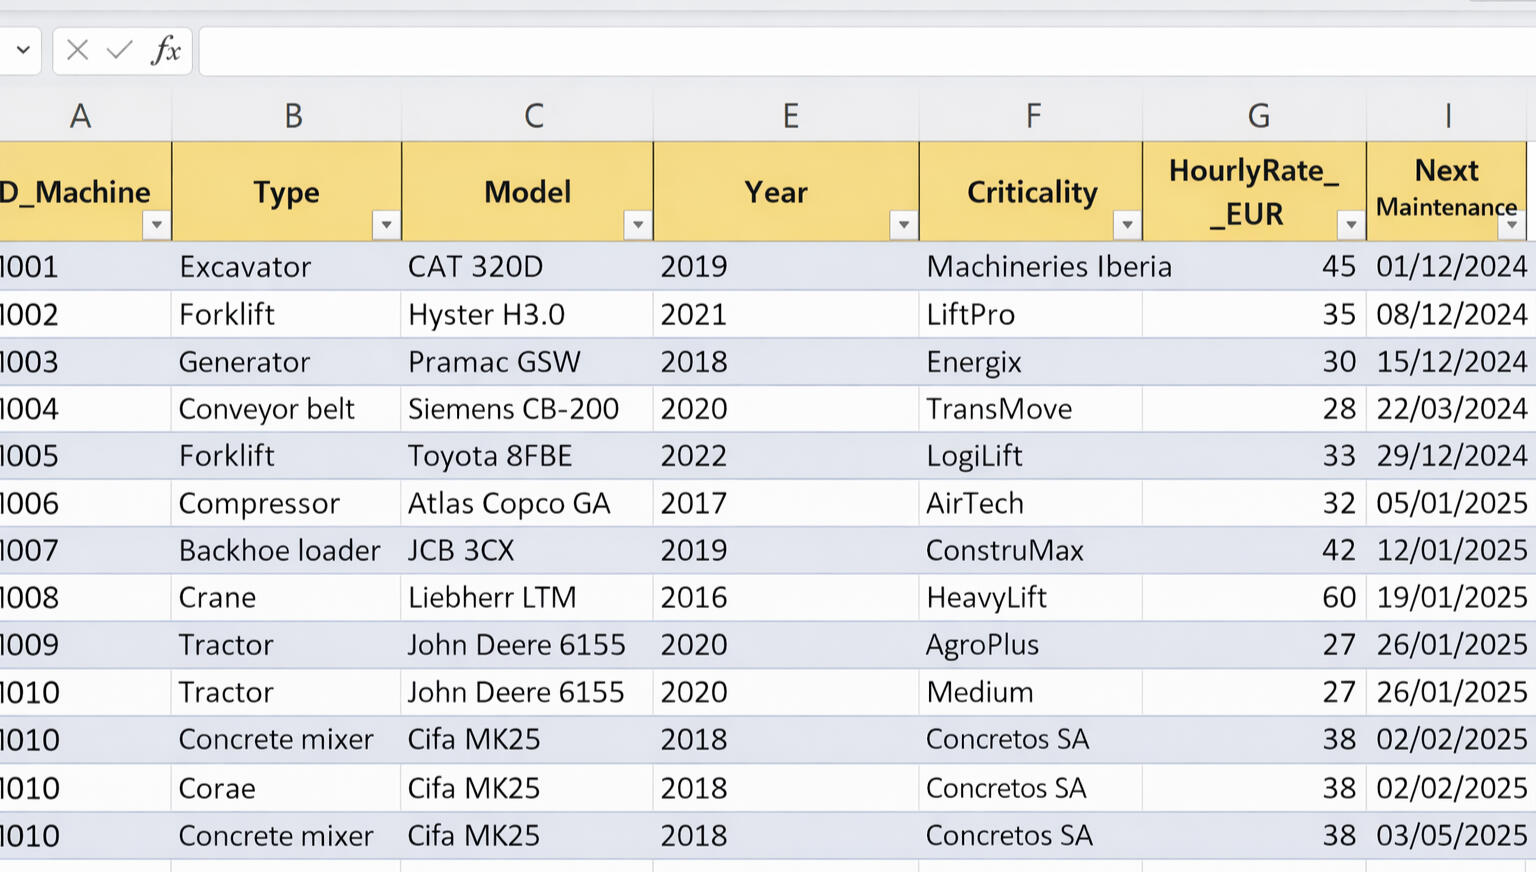The width and height of the screenshot is (1536, 872).
Task: Select the cell with hourly rate 60
Action: [x=1256, y=597]
